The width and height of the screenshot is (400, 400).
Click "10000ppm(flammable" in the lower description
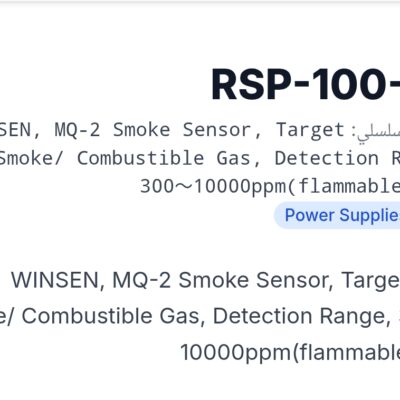(x=290, y=353)
